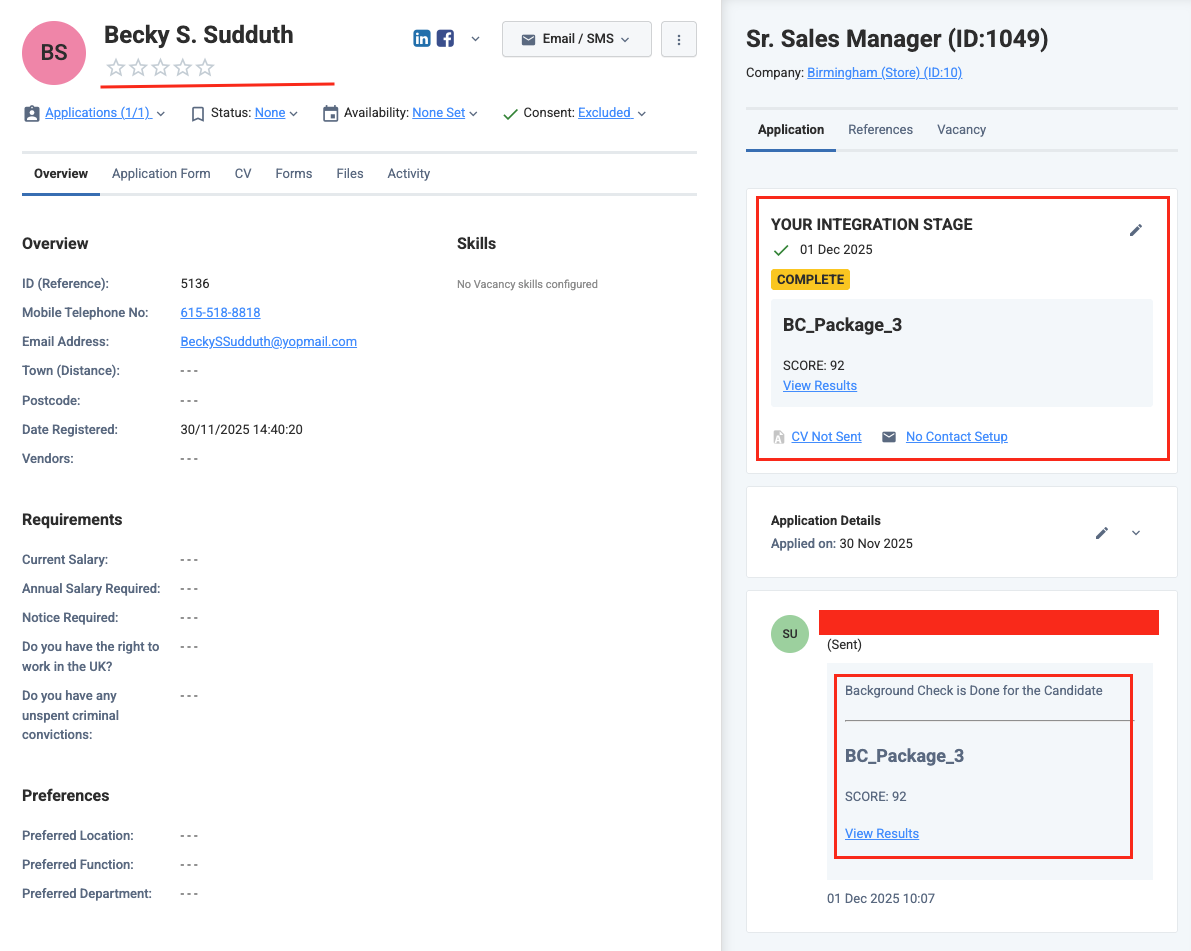Set the fifth rating star
The image size is (1191, 951).
tap(205, 68)
